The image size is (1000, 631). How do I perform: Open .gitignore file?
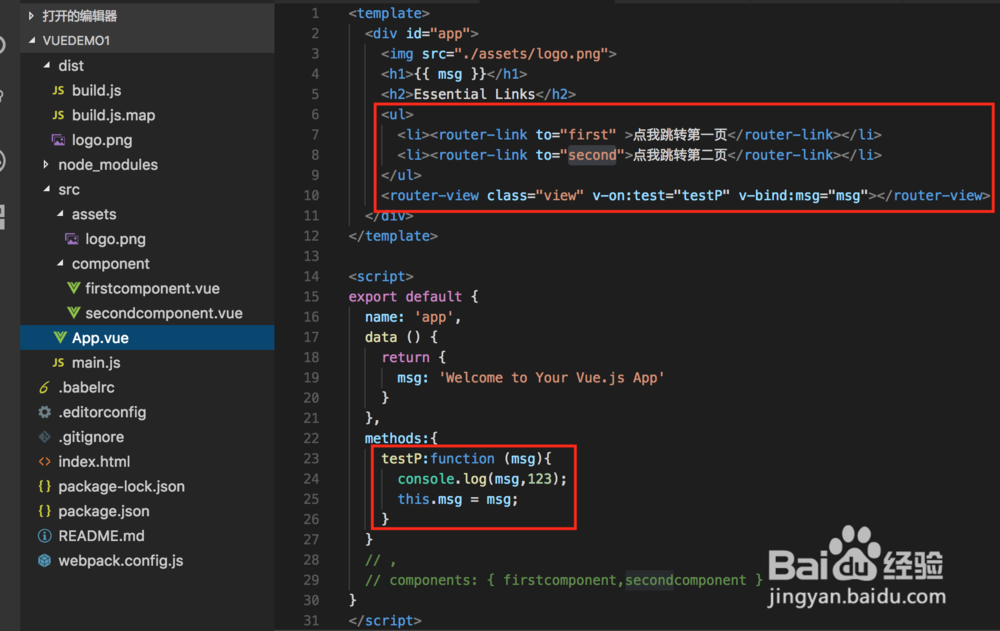pos(91,437)
